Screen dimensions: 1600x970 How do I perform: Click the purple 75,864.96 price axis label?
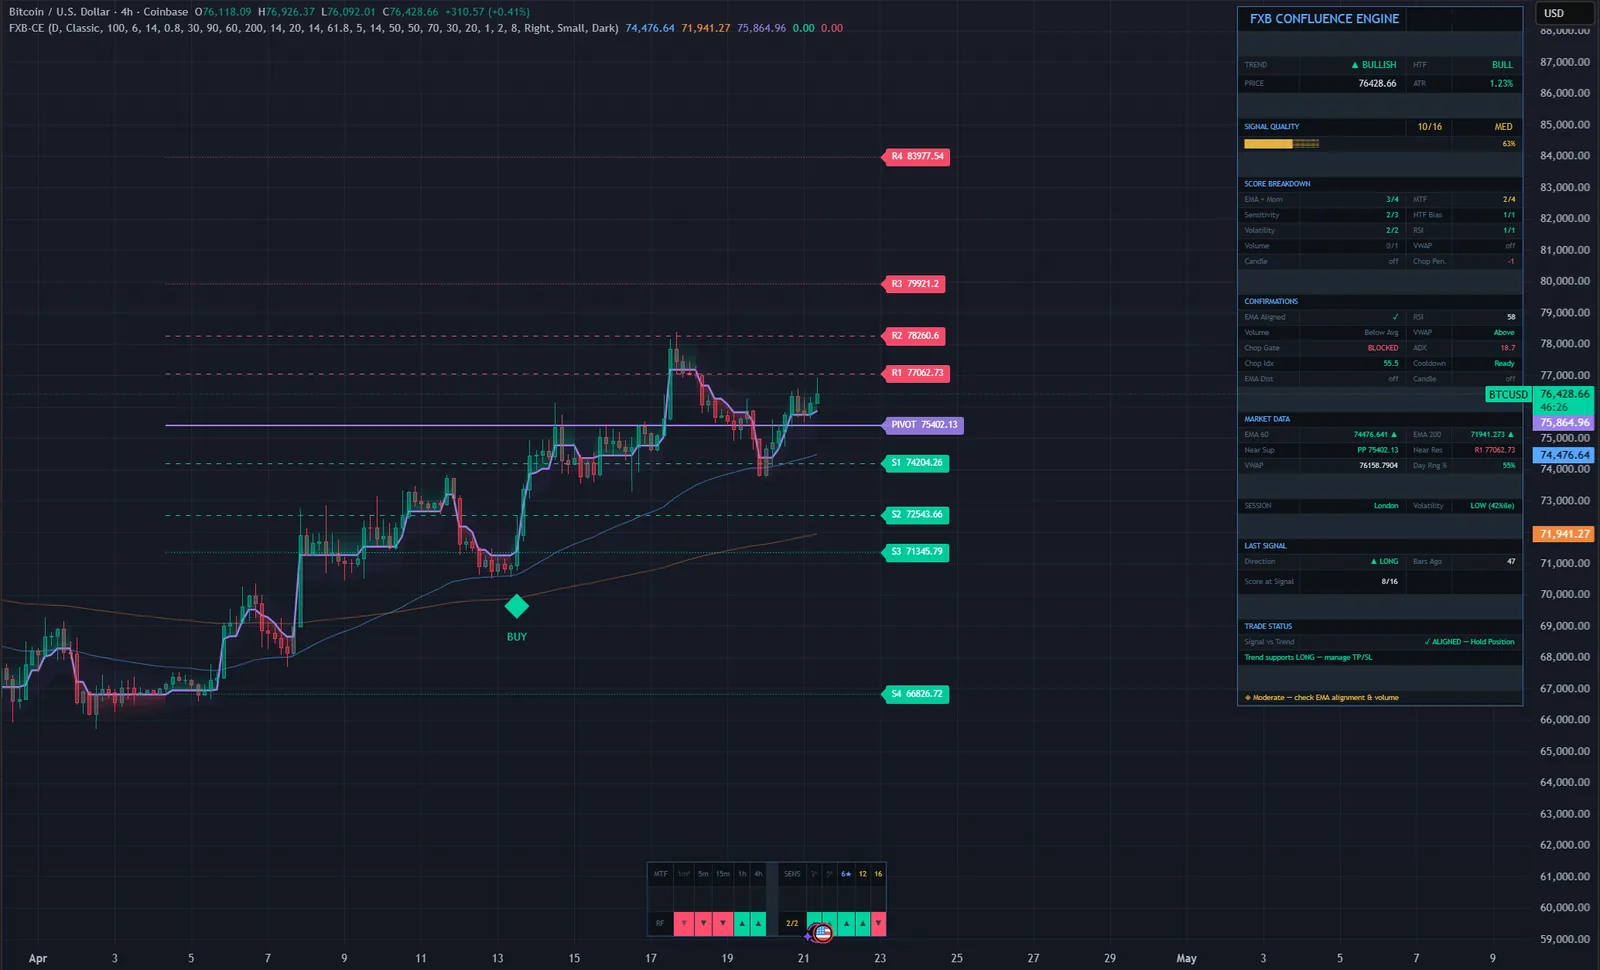(x=1564, y=423)
